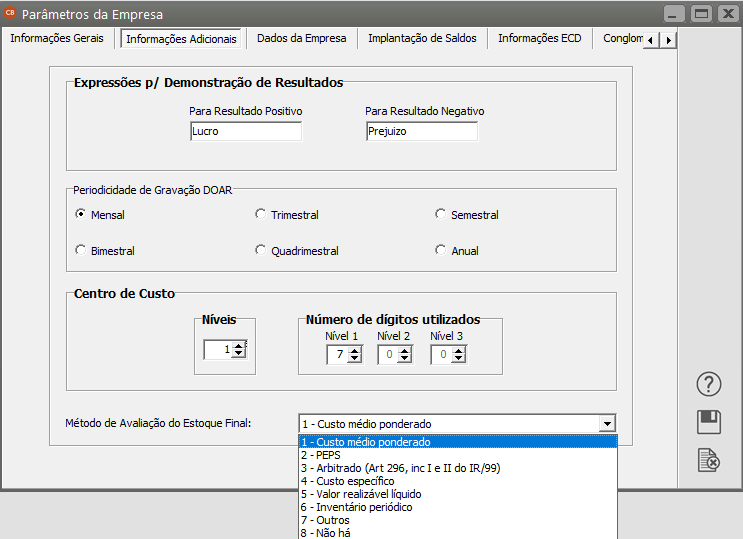Screen dimensions: 743x539
Task: Click the save floppy disk icon
Action: [x=708, y=422]
